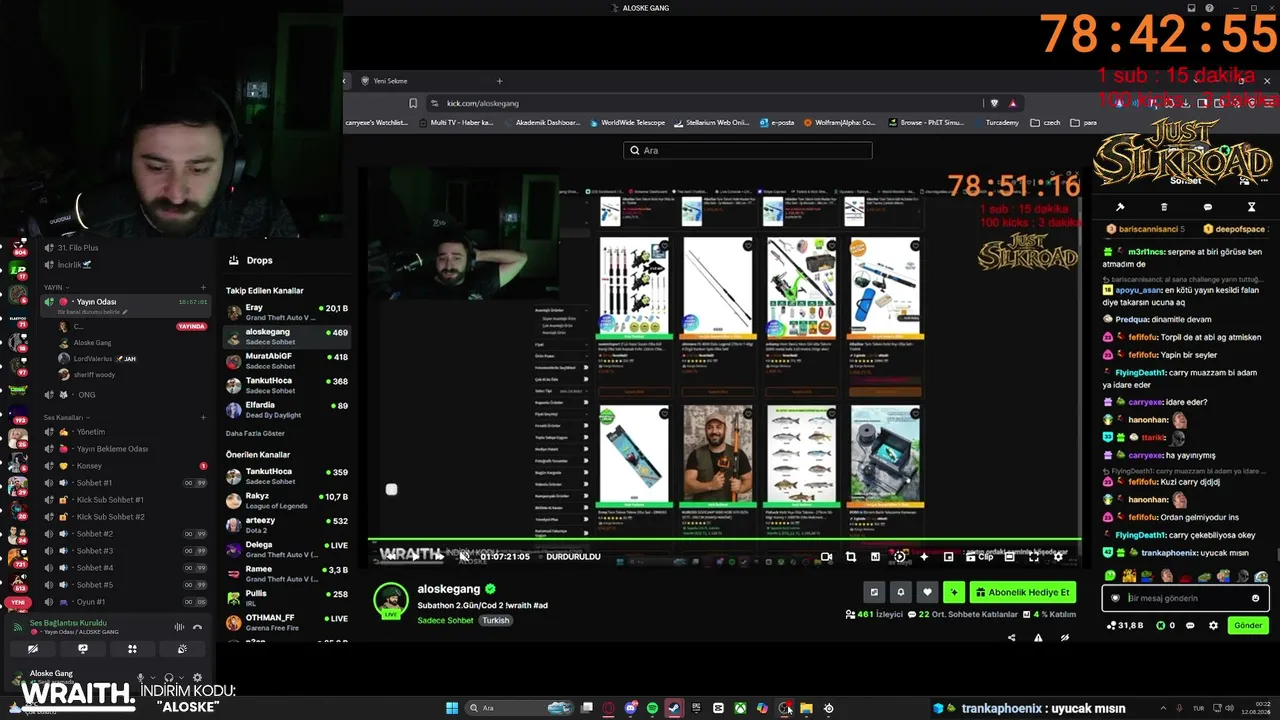Join the Kick Sub Sohbet #2 channel

click(125, 517)
